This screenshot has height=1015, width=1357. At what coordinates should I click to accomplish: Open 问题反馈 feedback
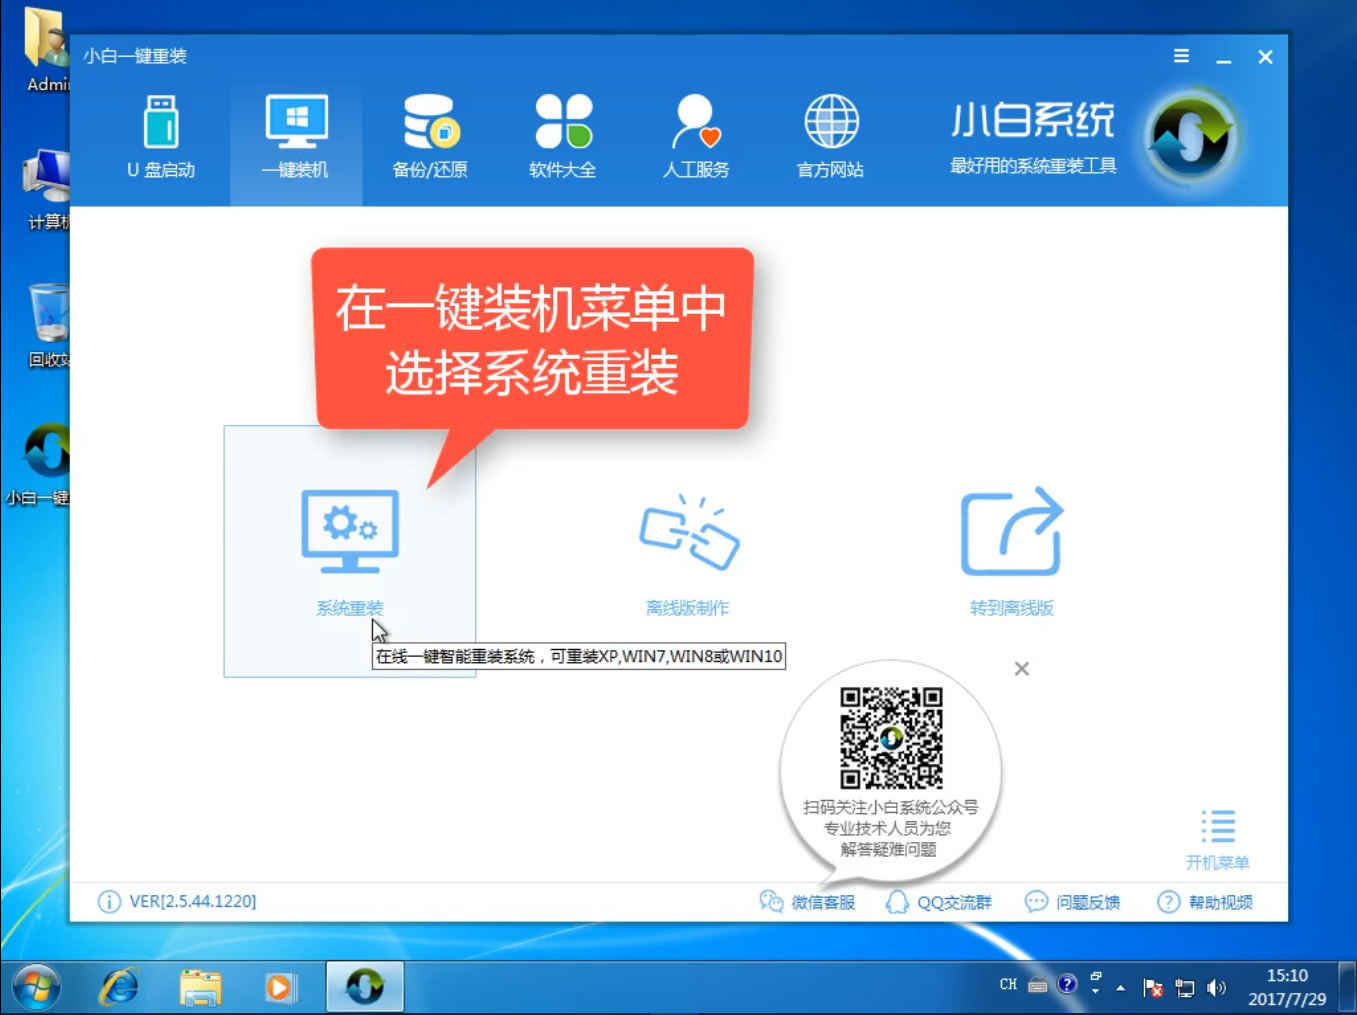(1072, 901)
